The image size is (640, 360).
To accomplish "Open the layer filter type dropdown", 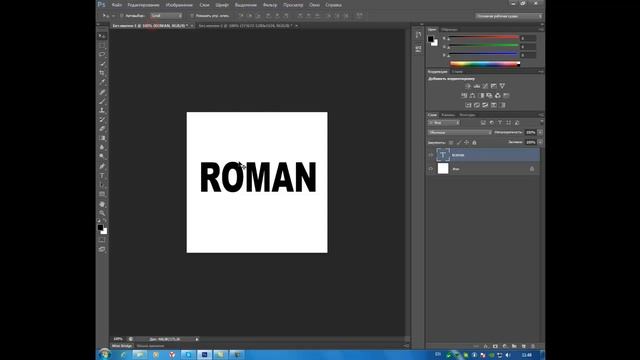I will point(444,123).
